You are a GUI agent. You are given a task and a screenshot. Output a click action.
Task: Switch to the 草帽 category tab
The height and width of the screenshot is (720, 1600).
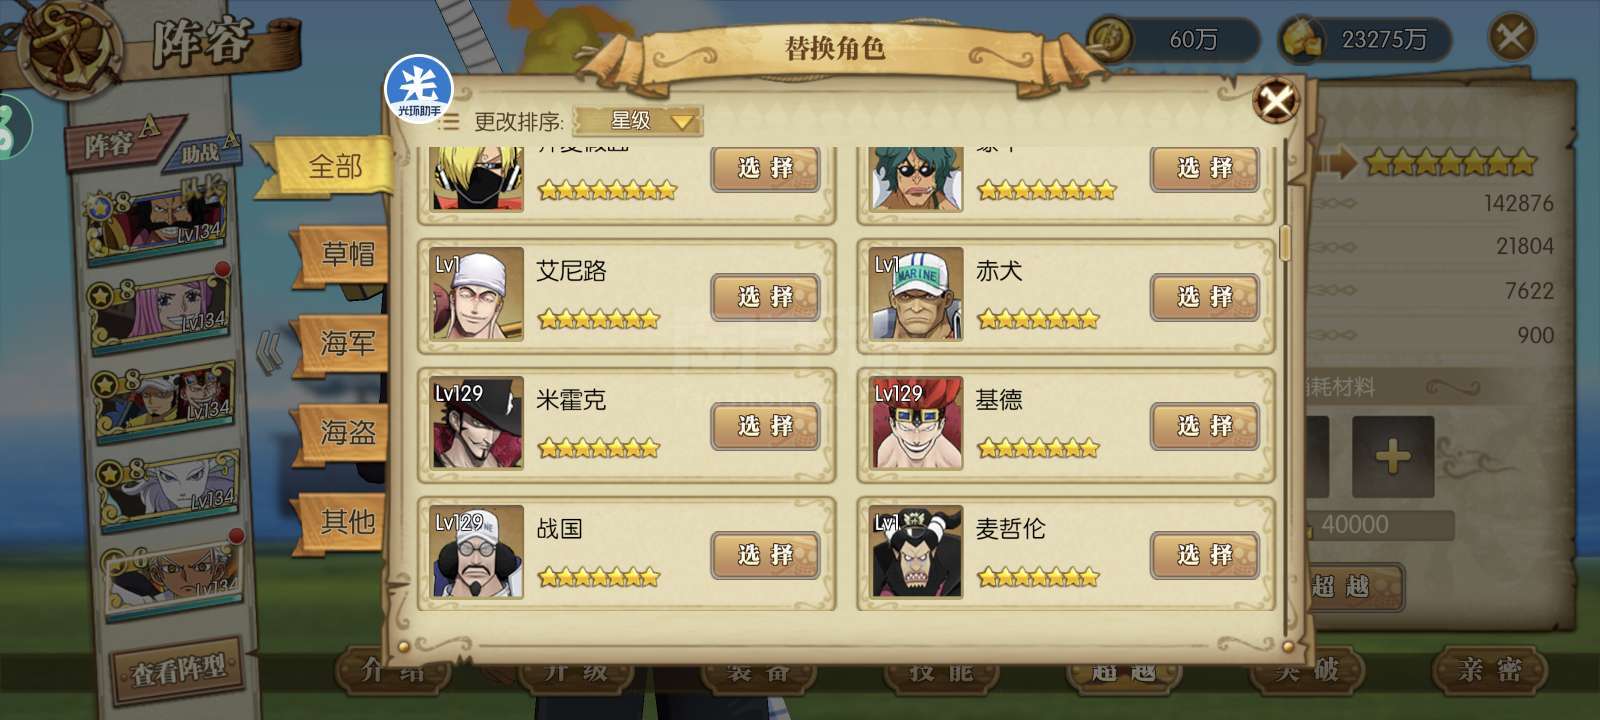click(x=346, y=254)
